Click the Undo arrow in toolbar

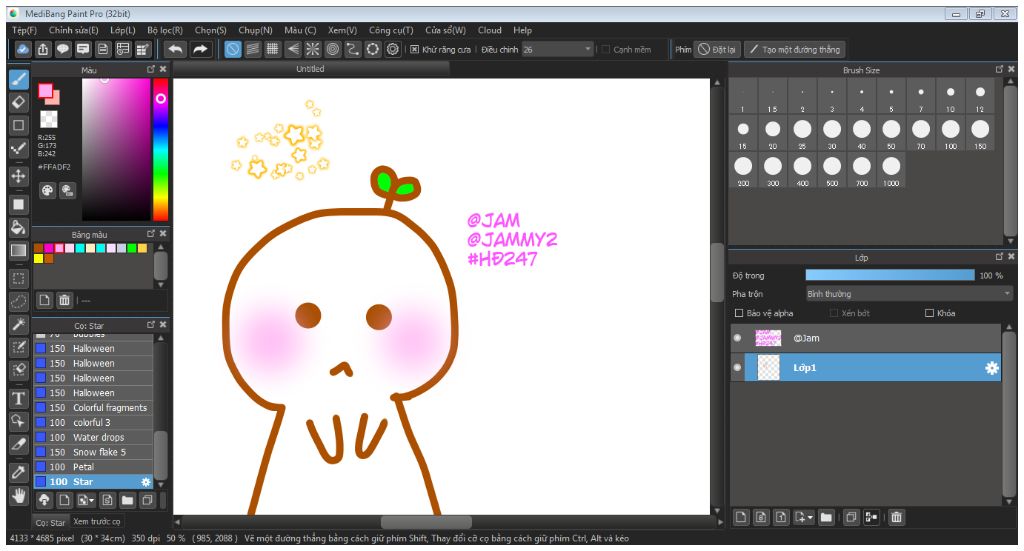[x=176, y=49]
